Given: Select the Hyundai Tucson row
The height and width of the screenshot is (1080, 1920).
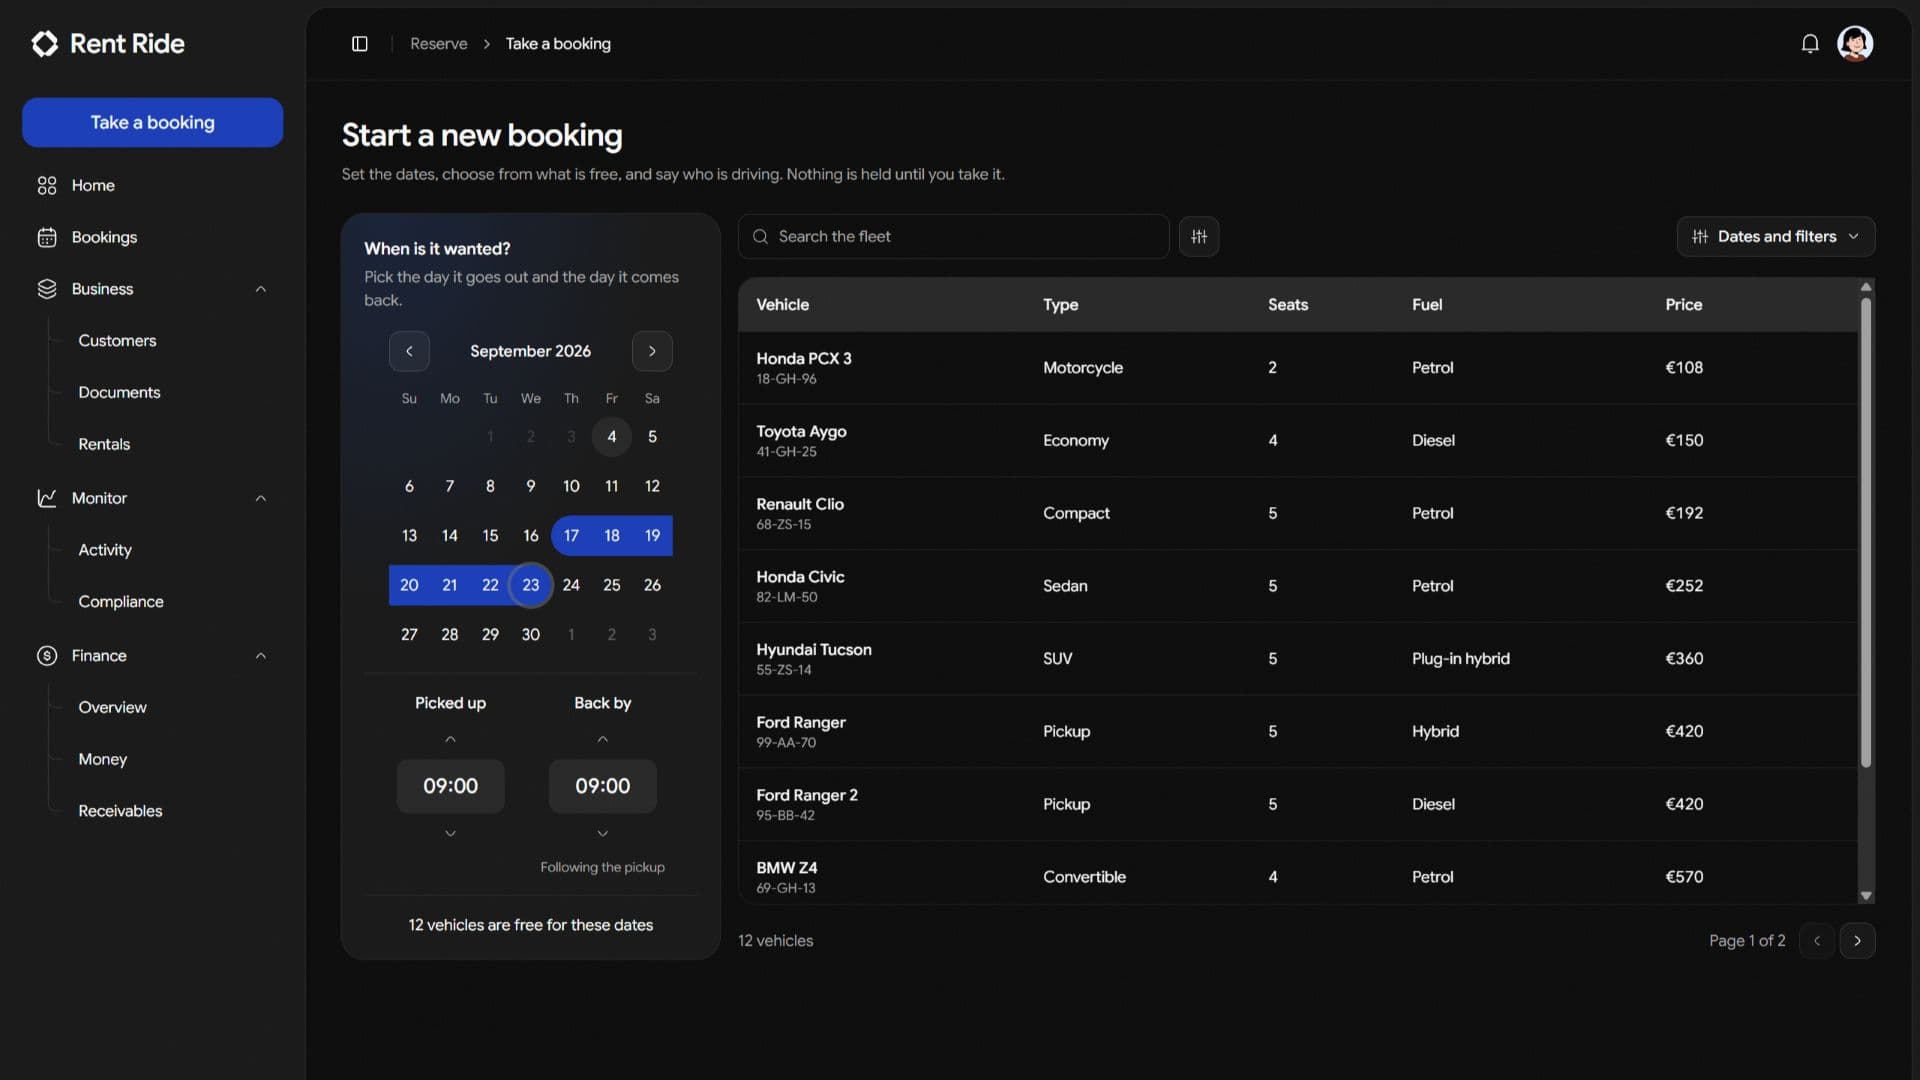Looking at the screenshot, I should tap(1297, 659).
